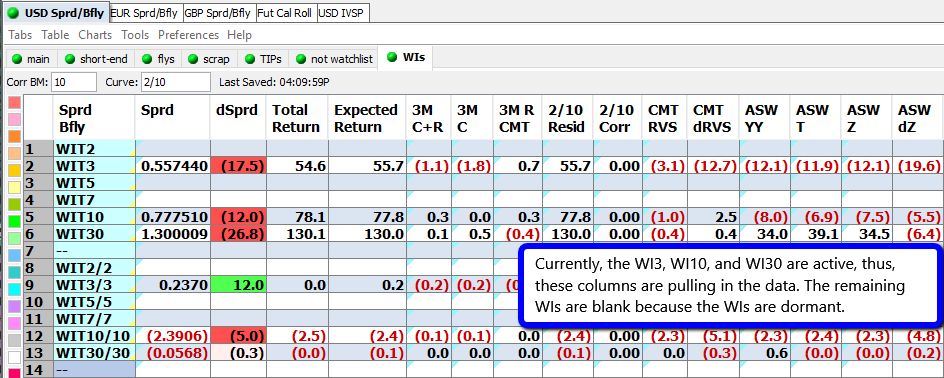Pick the cyan color swatch beside row 9
Image resolution: width=944 pixels, height=378 pixels.
click(x=14, y=289)
